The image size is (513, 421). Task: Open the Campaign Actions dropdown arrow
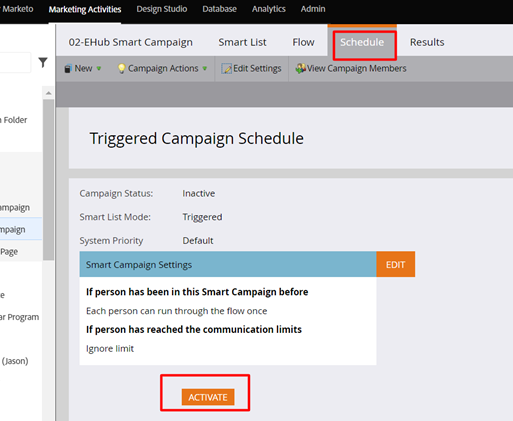point(205,68)
